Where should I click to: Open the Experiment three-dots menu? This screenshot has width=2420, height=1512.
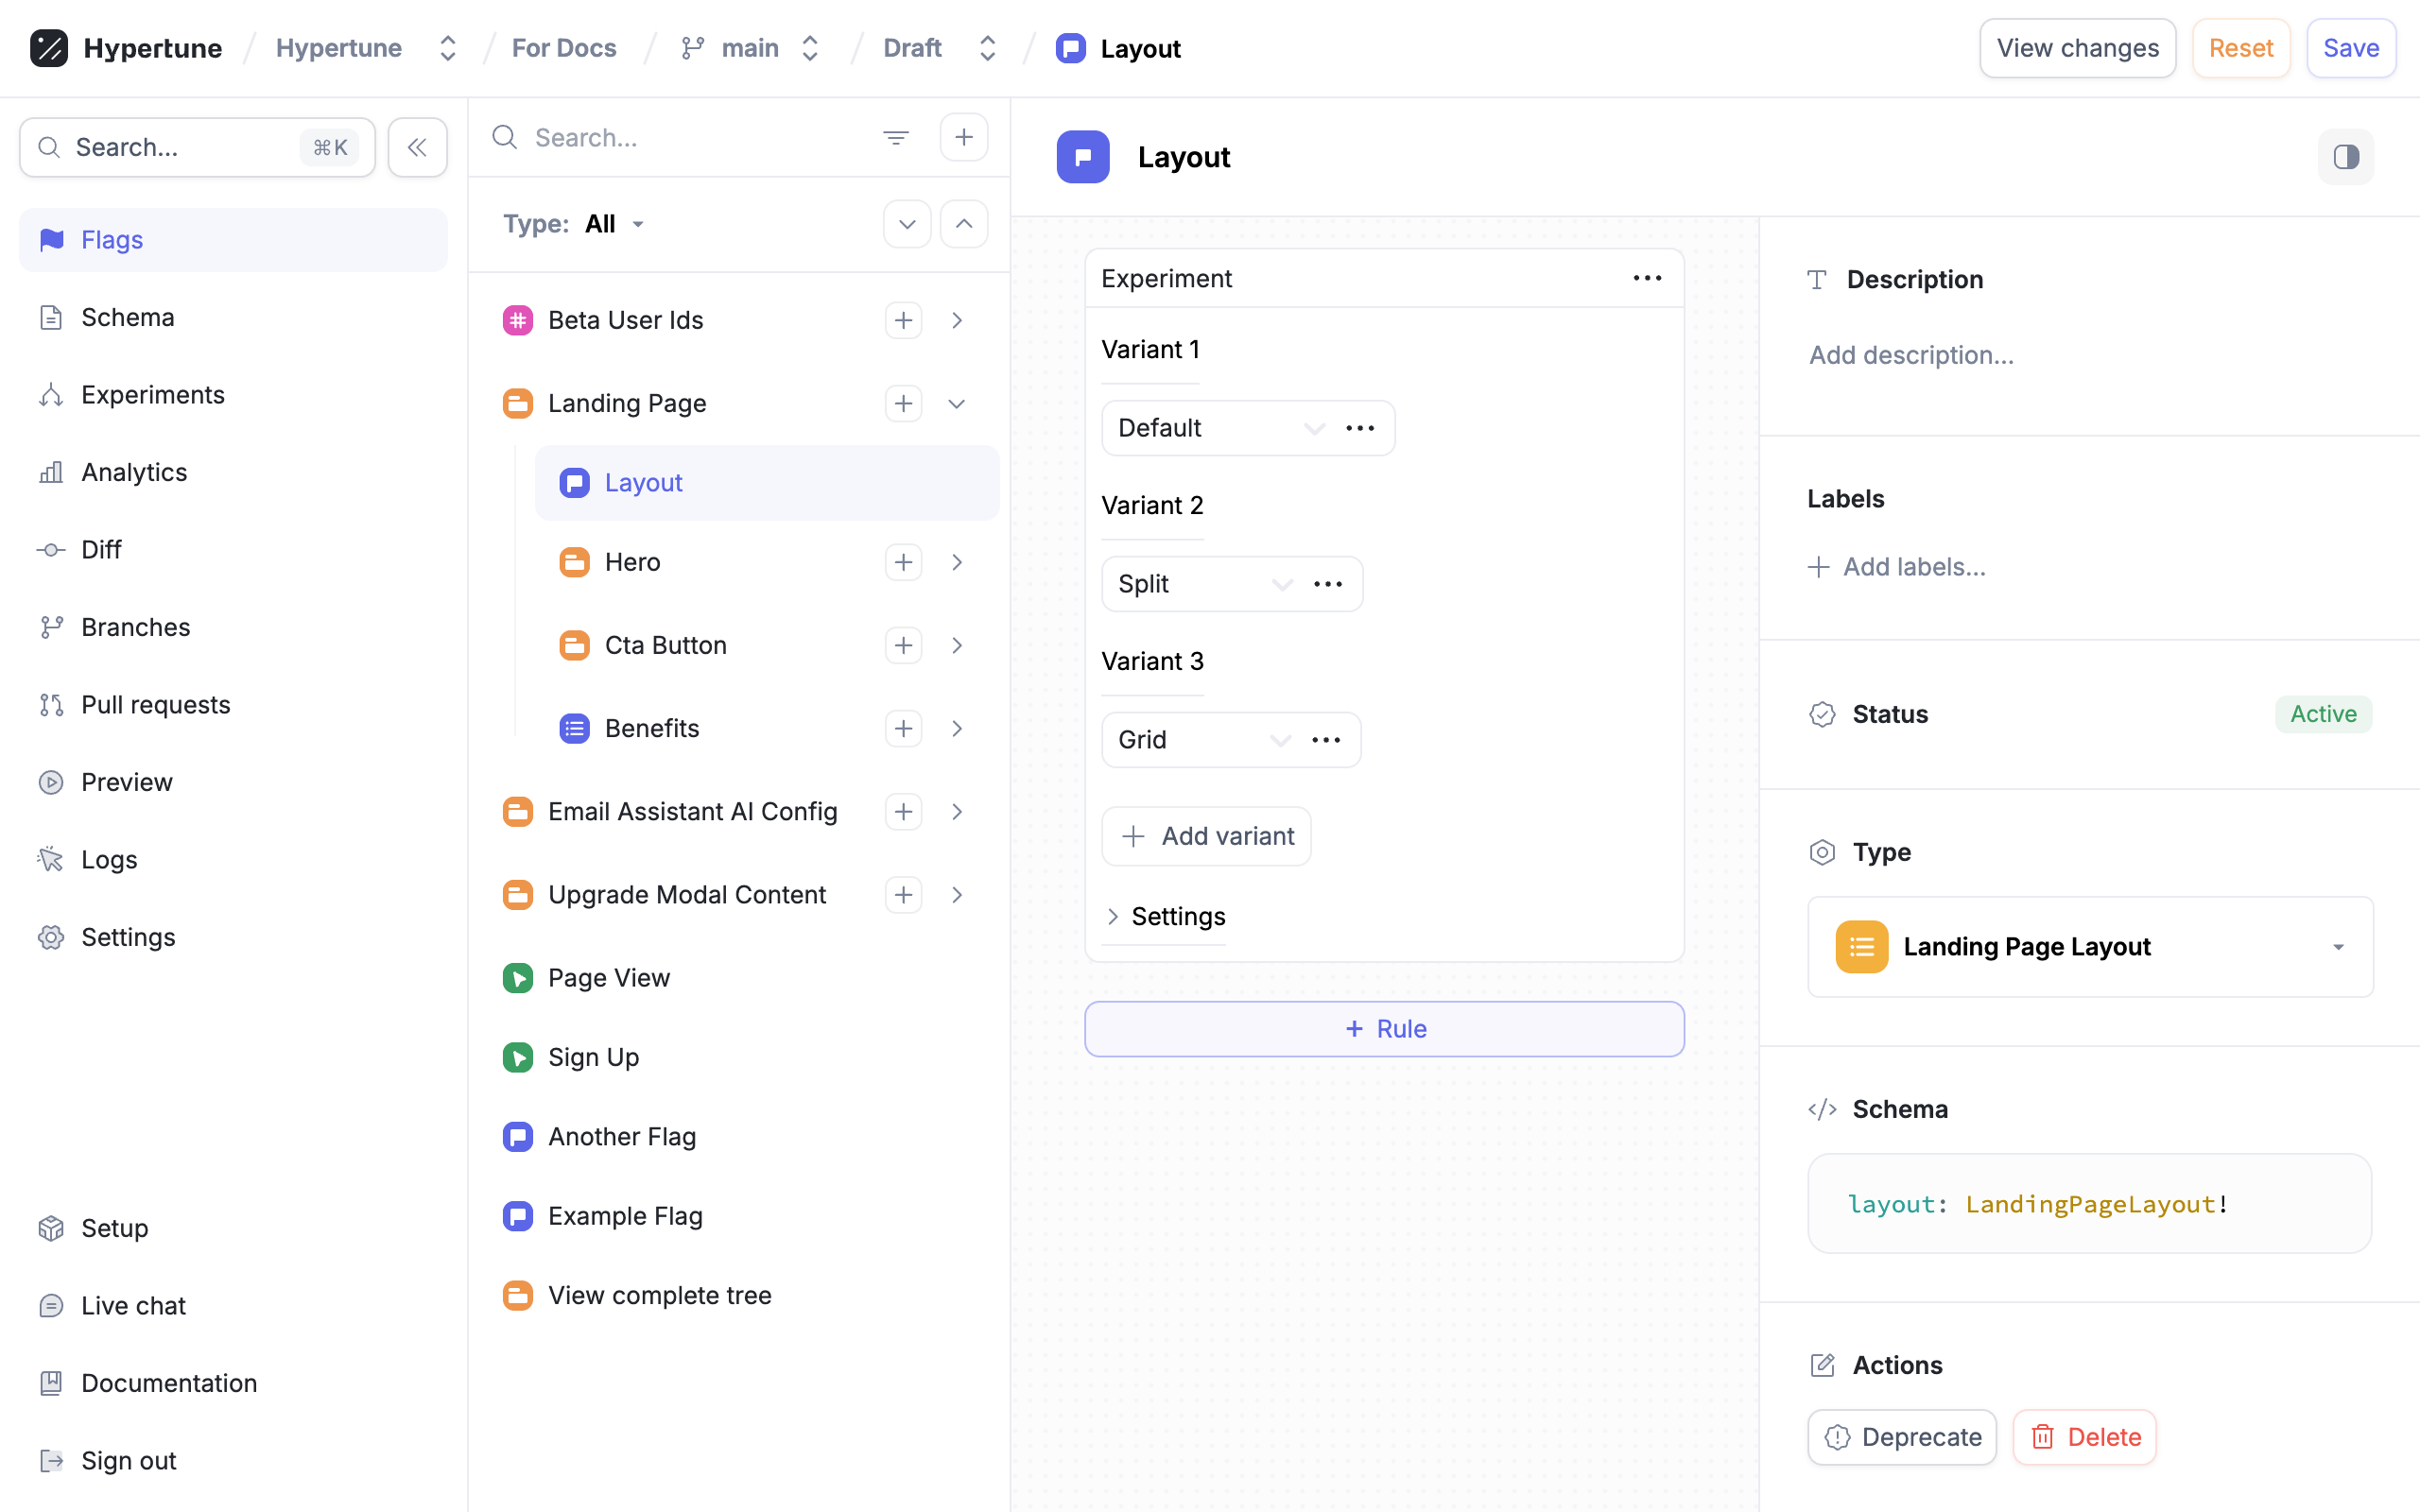tap(1647, 278)
